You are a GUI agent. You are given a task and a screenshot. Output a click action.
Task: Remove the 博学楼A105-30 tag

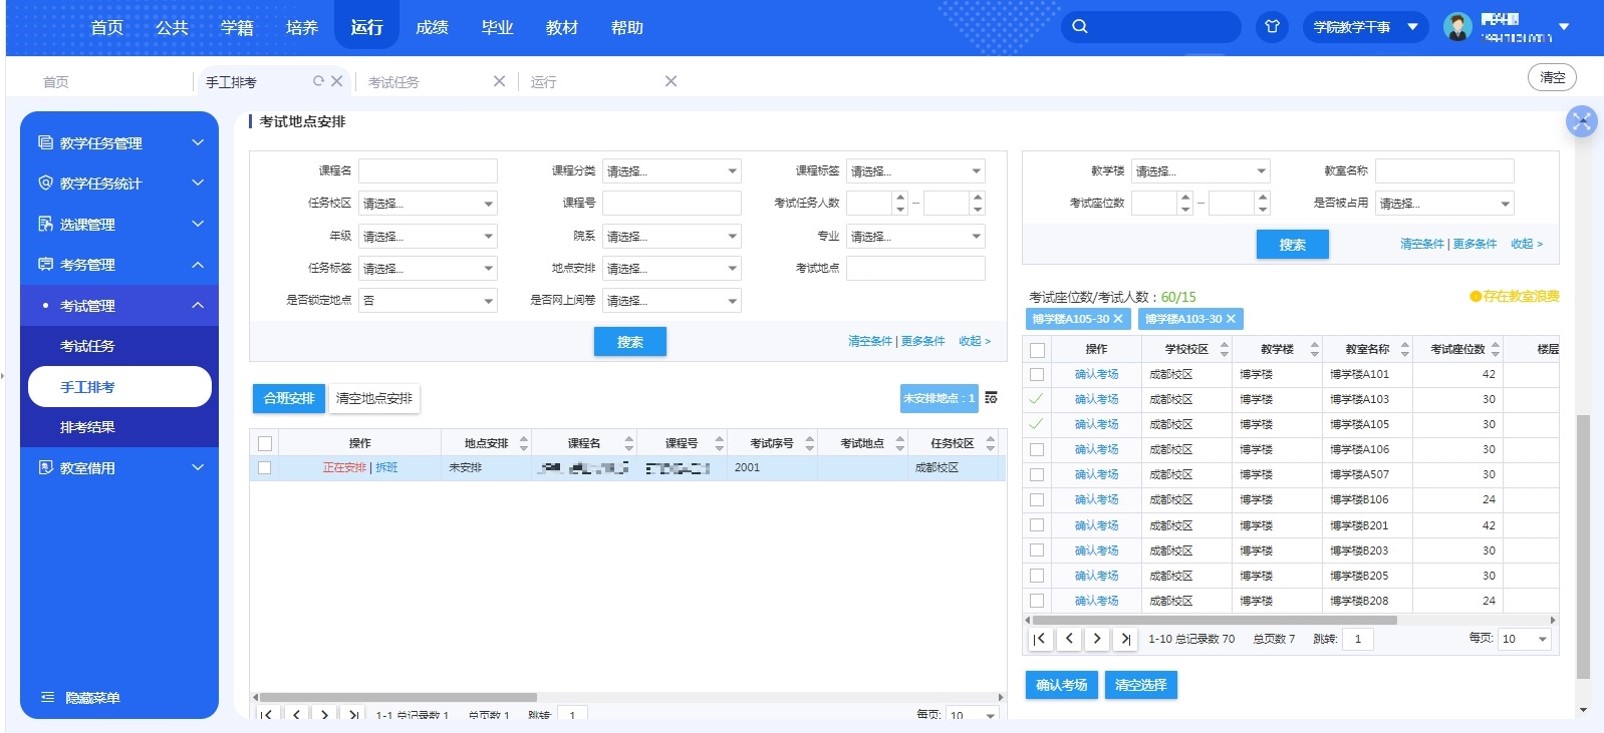click(x=1118, y=319)
